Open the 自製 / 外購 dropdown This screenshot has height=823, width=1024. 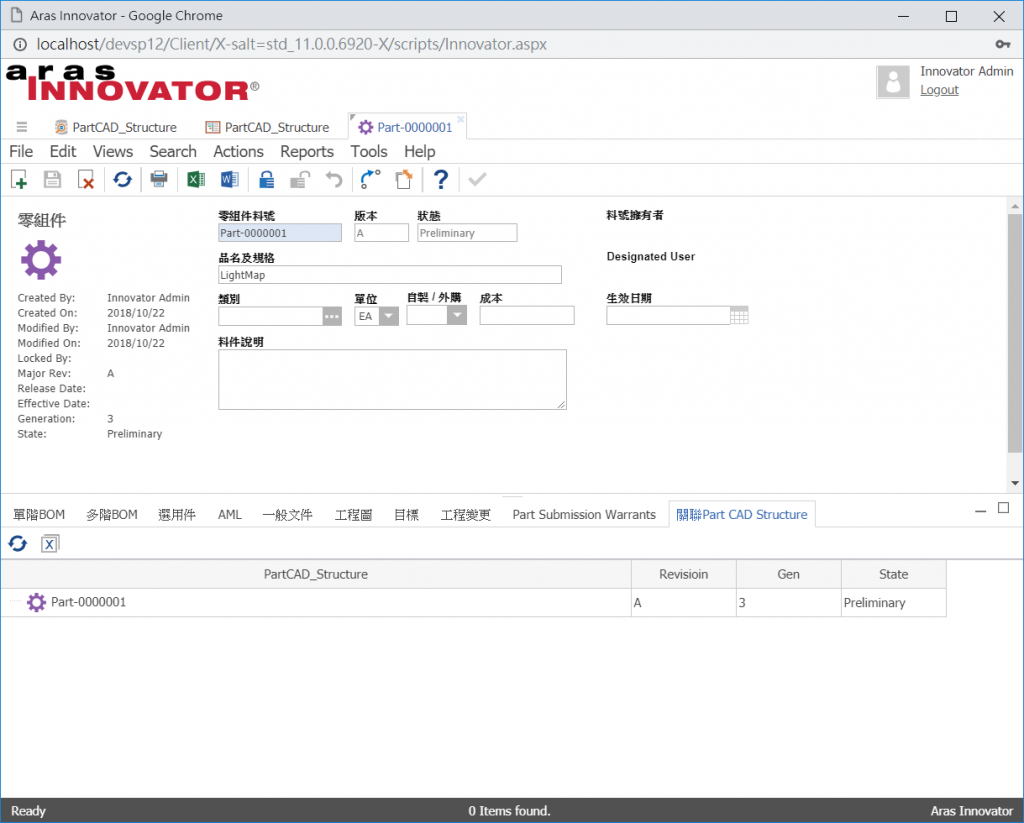coord(456,315)
